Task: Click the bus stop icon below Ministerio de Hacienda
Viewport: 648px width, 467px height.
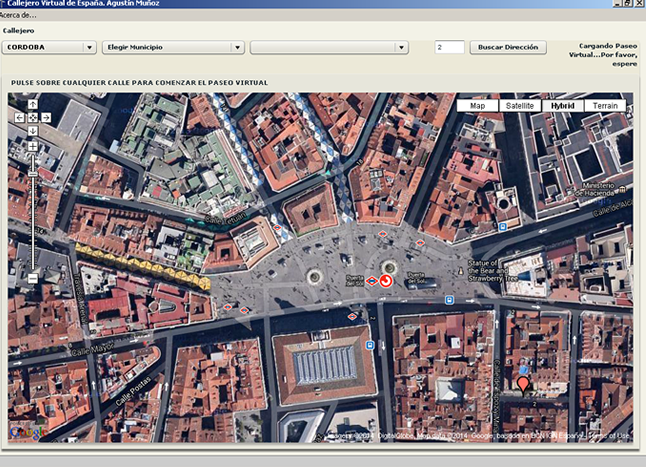Action: [x=503, y=227]
